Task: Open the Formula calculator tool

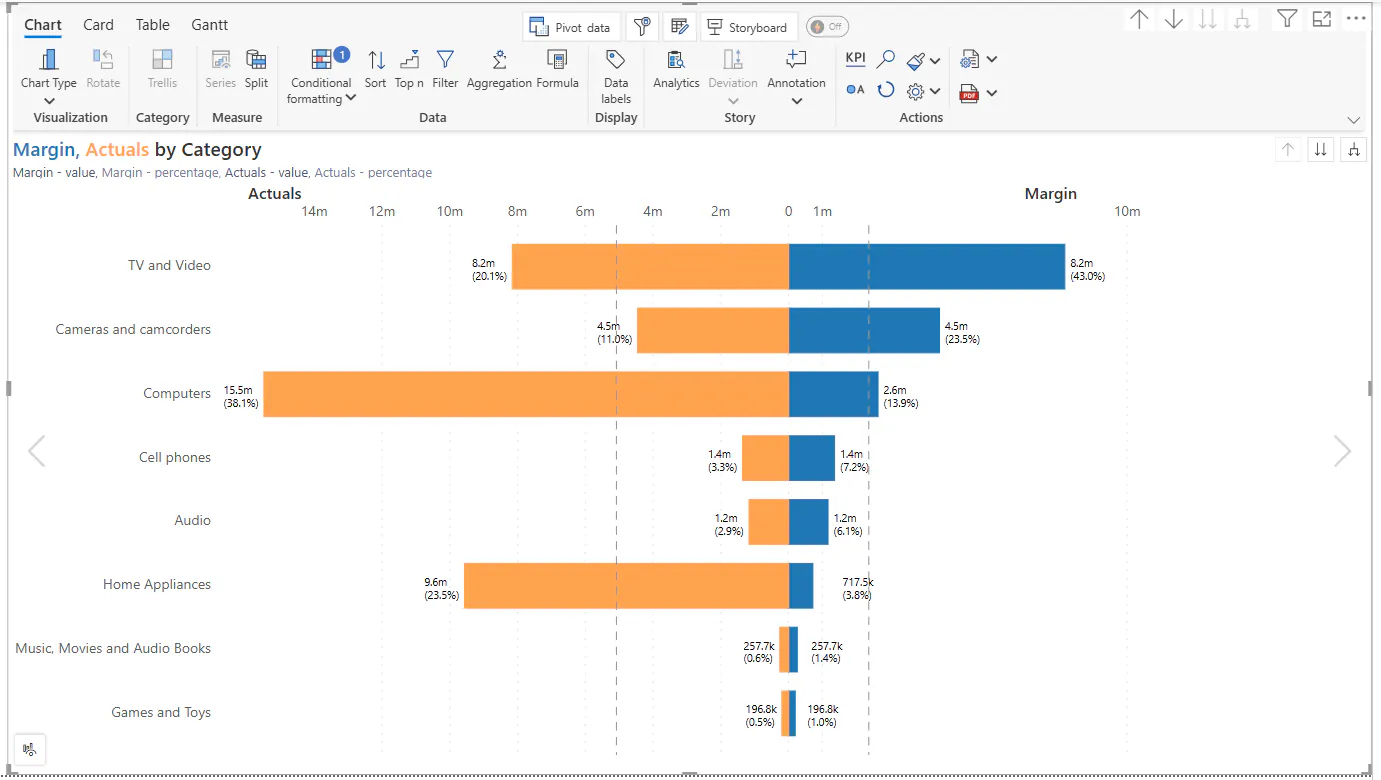Action: 557,62
